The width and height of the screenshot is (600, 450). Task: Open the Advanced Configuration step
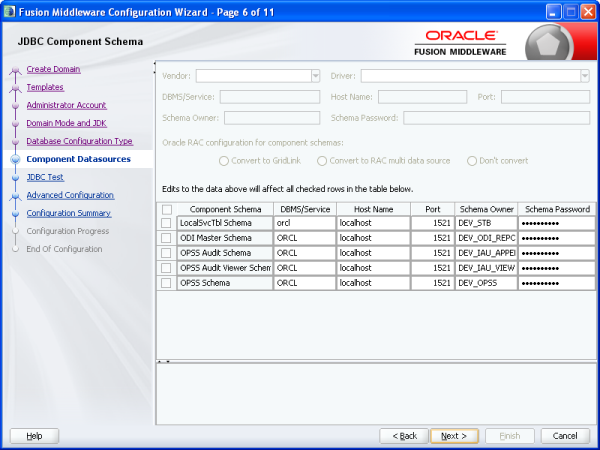70,195
